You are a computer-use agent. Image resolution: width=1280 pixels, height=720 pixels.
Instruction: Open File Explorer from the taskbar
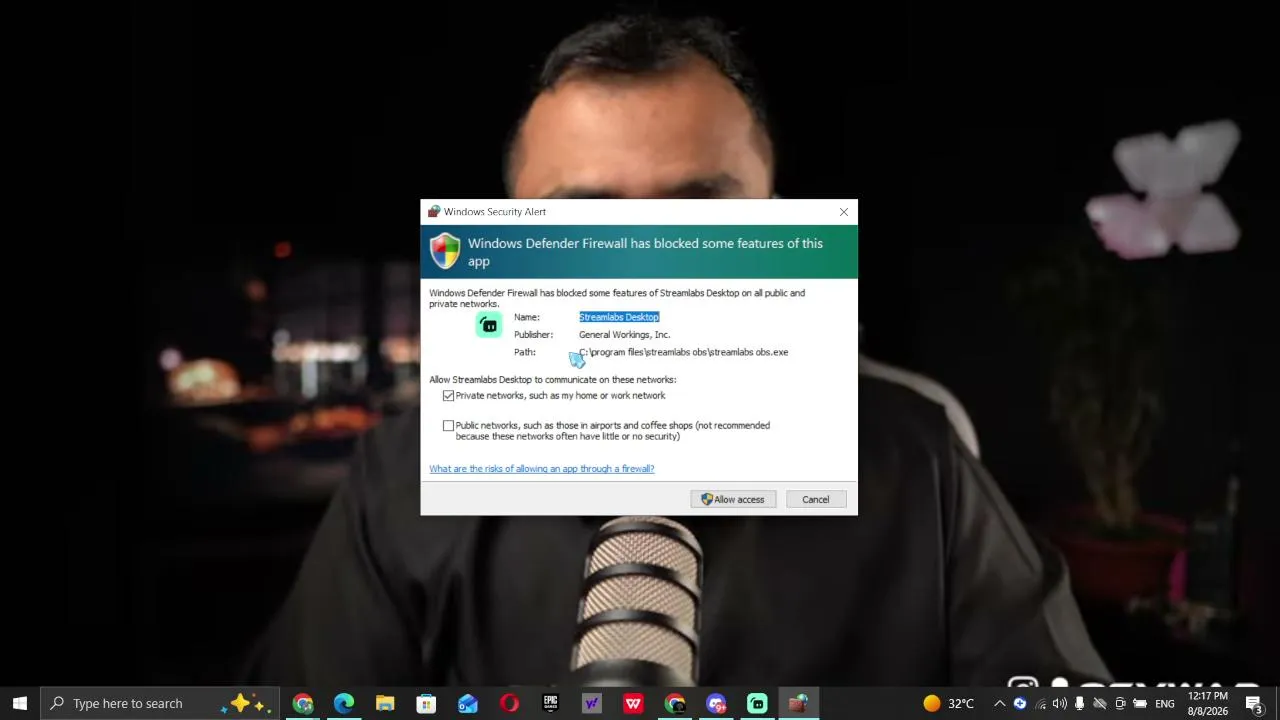[x=385, y=703]
